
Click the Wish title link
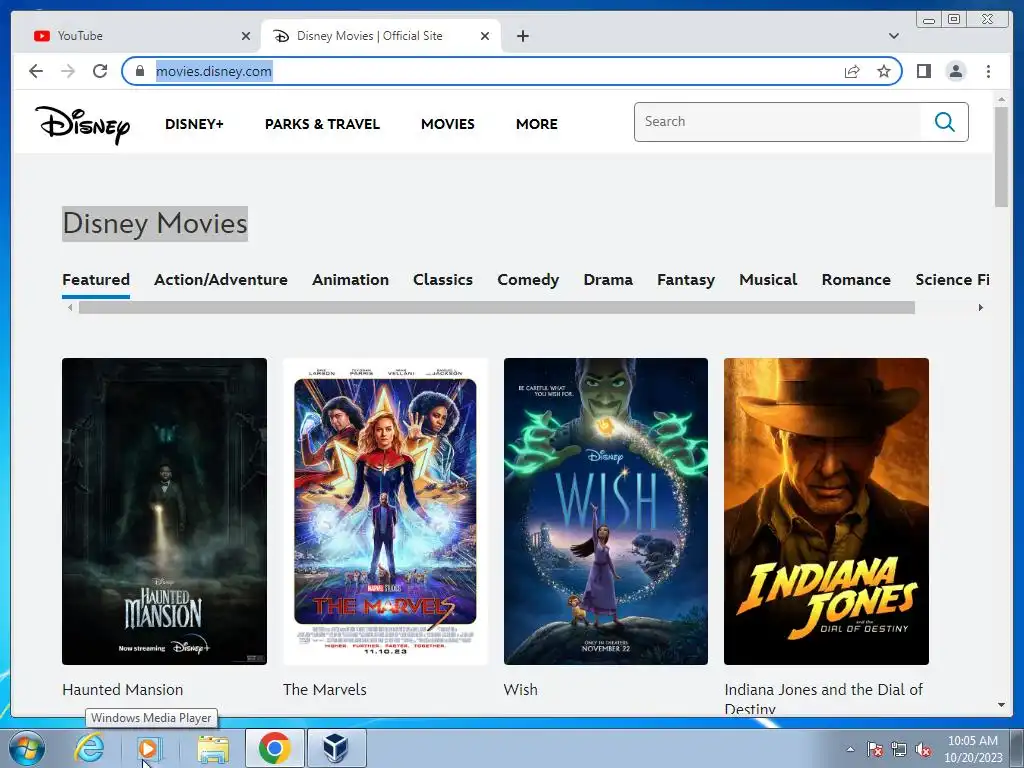pyautogui.click(x=520, y=690)
